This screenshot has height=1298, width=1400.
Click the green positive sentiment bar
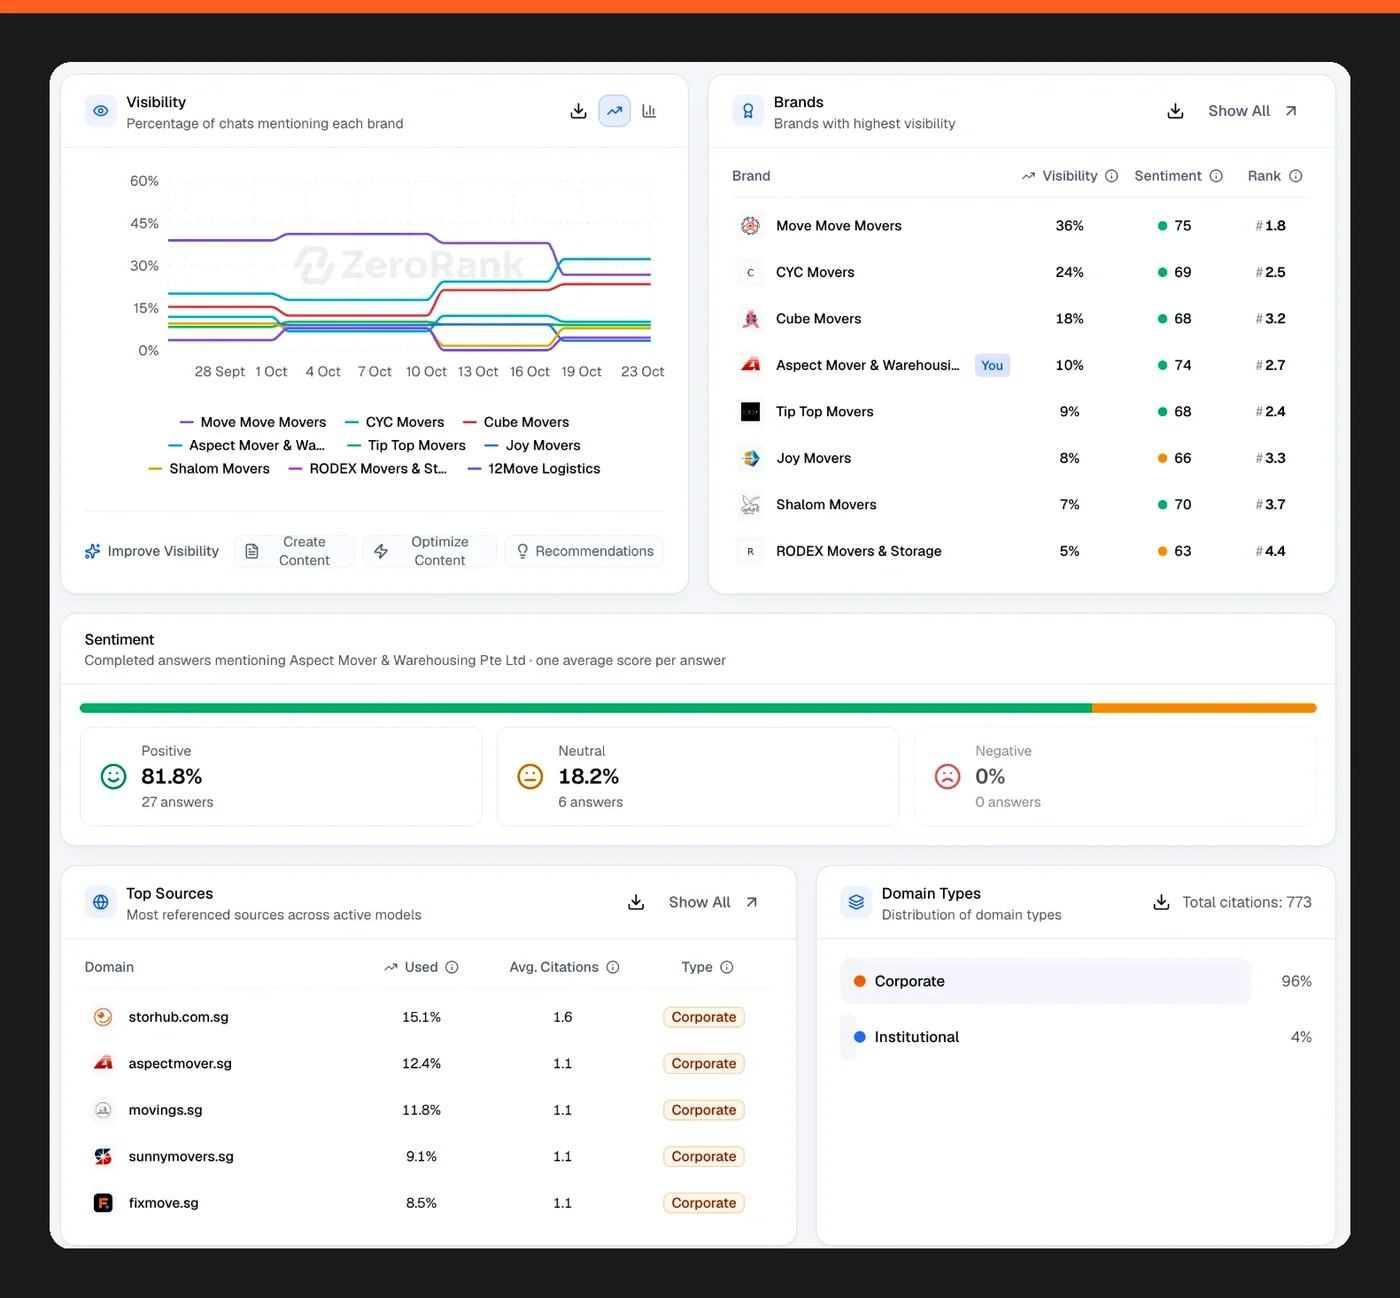coord(586,708)
